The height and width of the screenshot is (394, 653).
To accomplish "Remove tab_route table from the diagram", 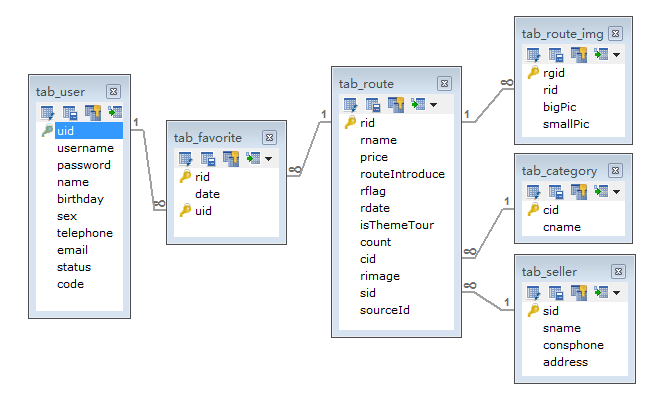I will (444, 84).
